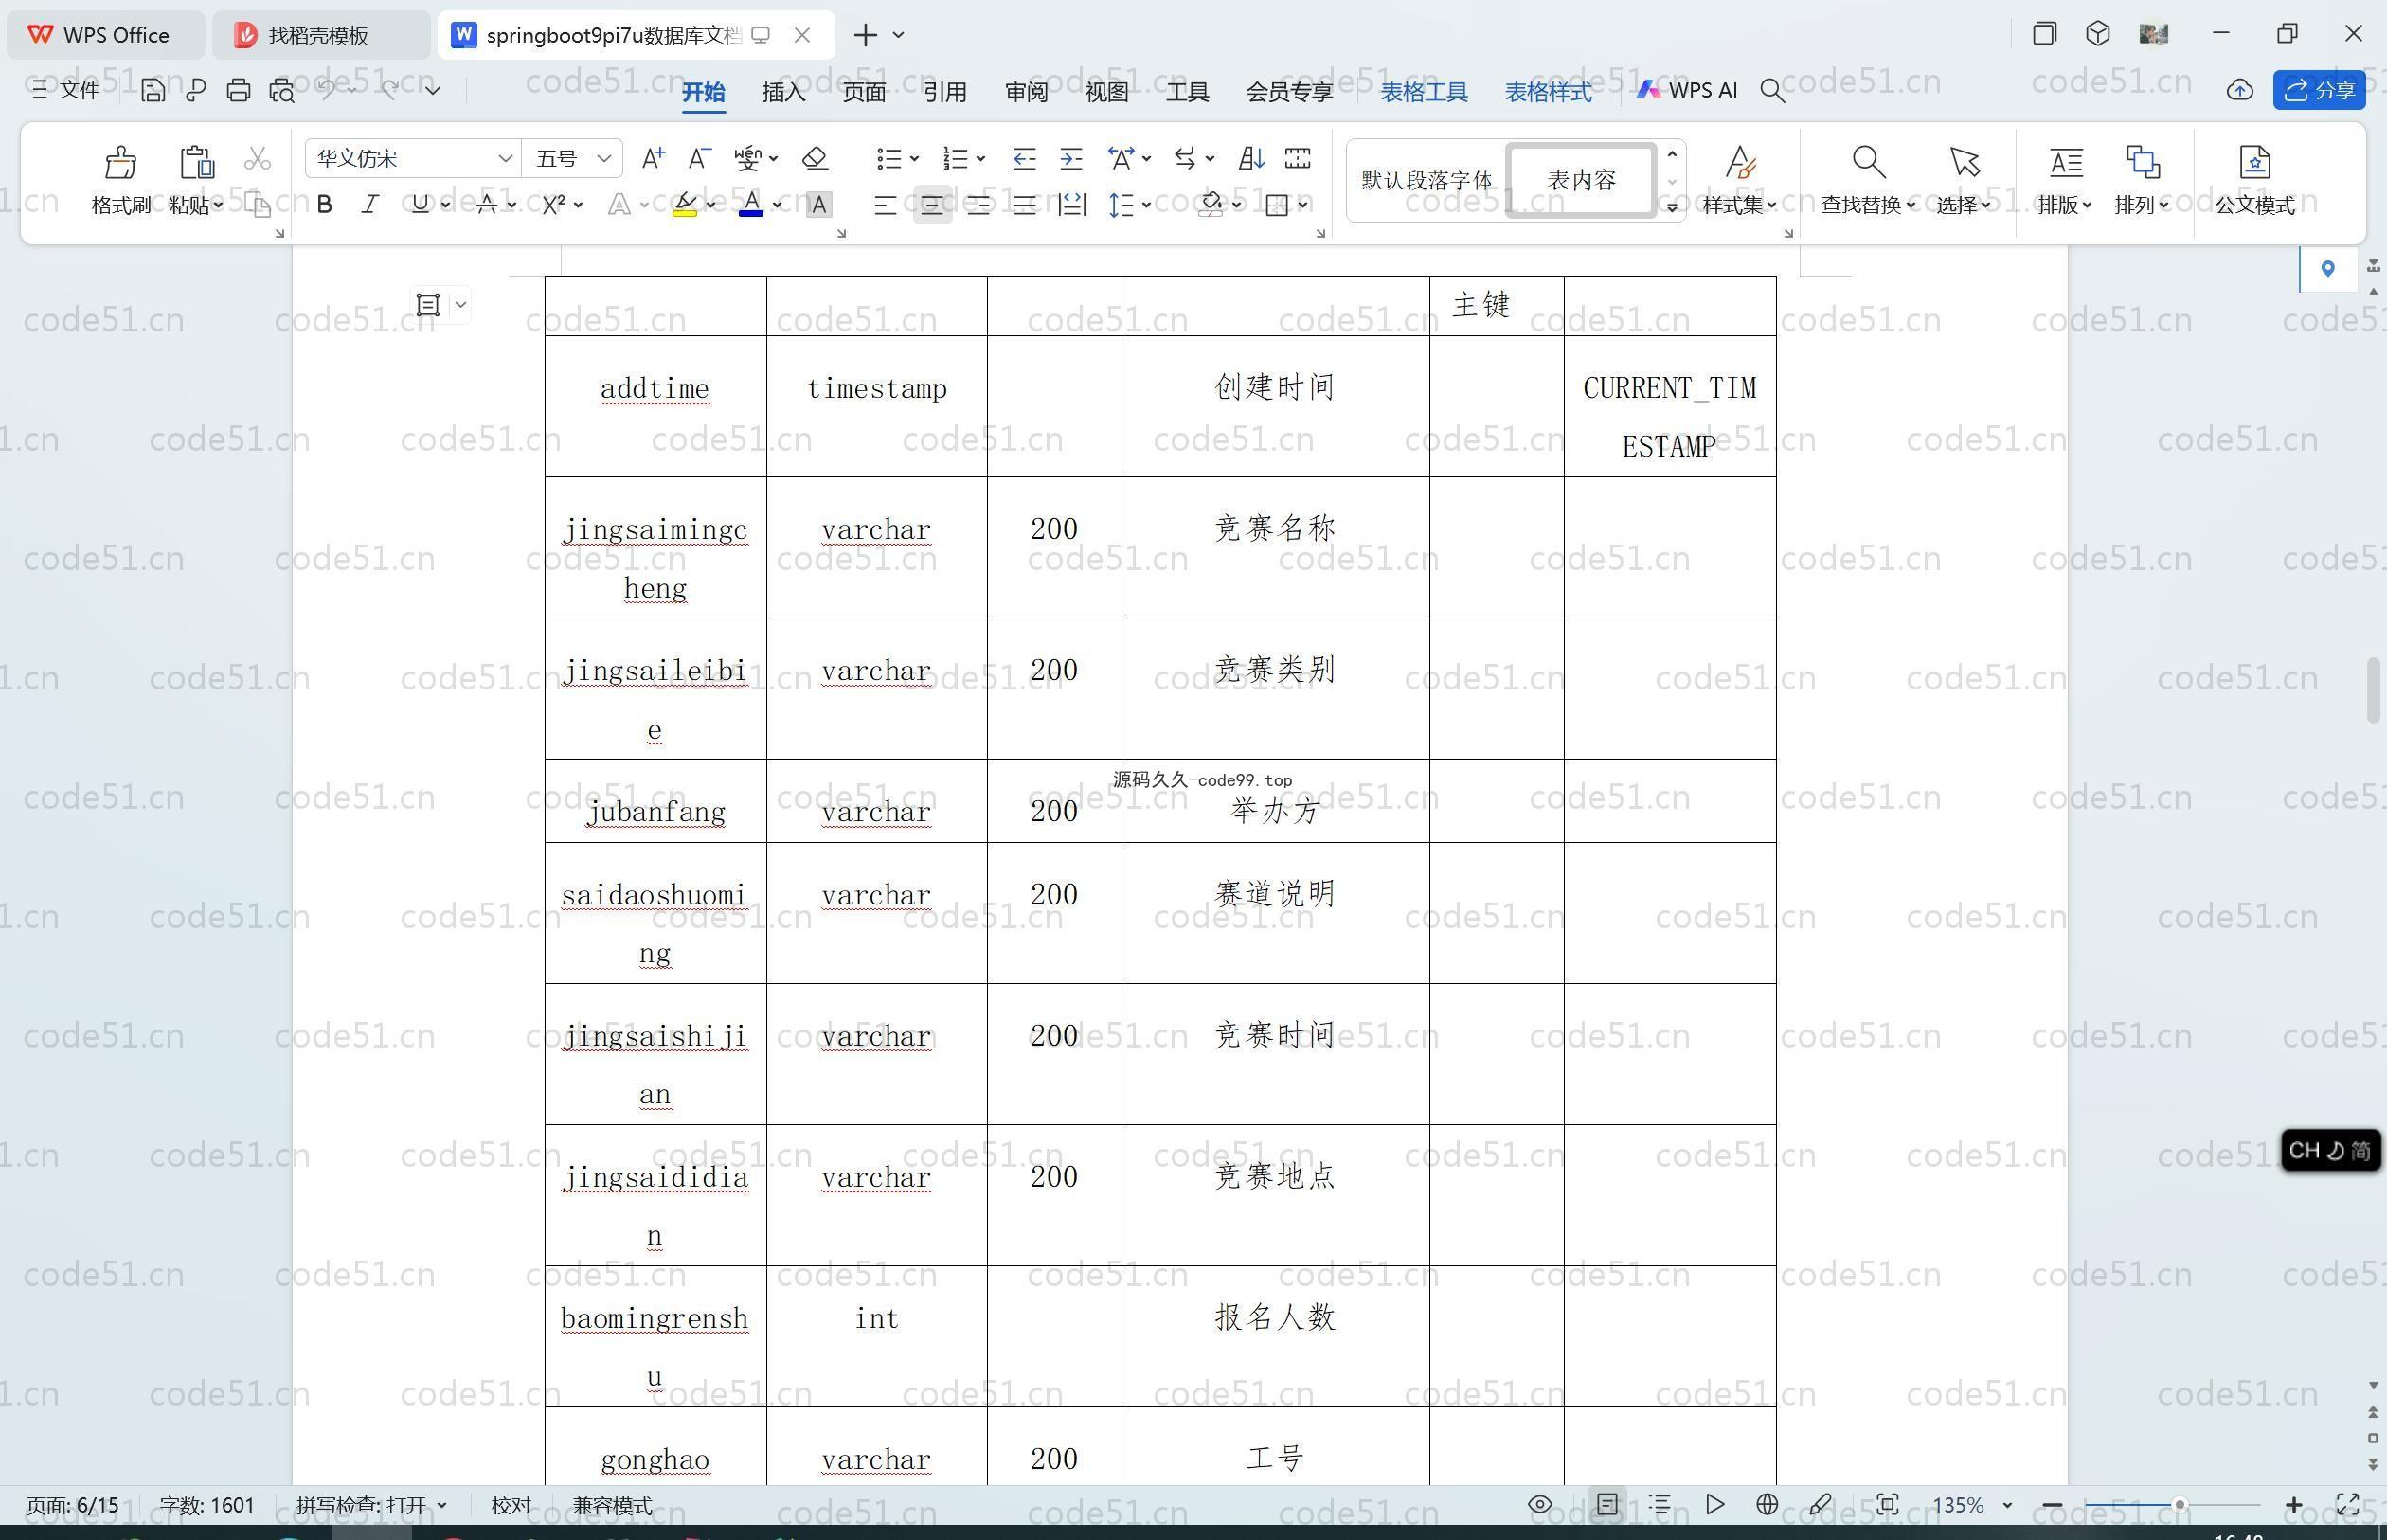Click the Align Right paragraph icon

(978, 205)
